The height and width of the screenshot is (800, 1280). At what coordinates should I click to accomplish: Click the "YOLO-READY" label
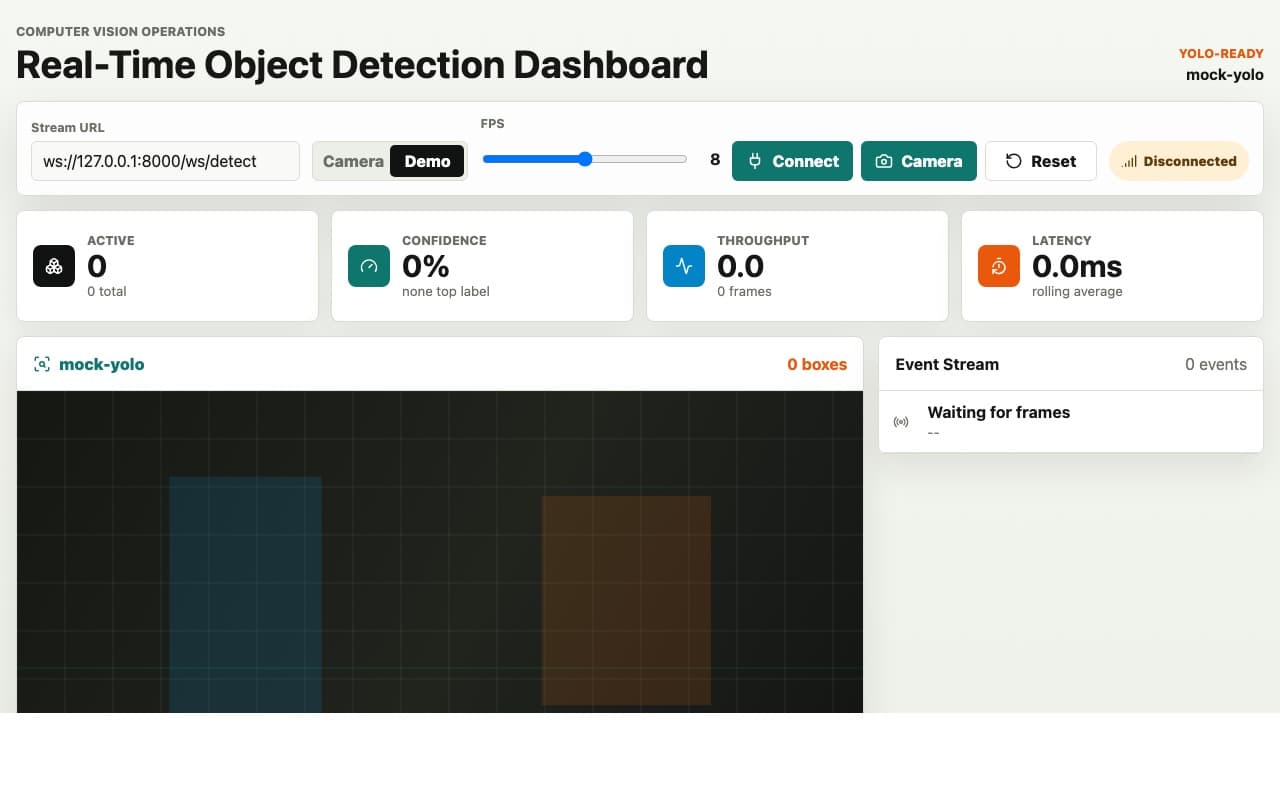(x=1221, y=54)
